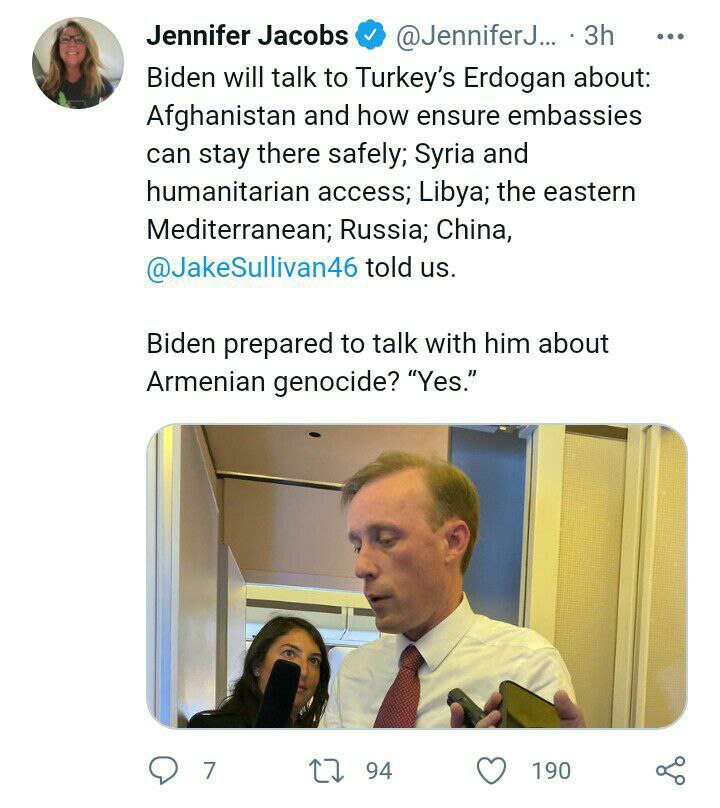
Task: Tap the tweet paragraph about Turkey's Erdogan
Action: click(398, 173)
